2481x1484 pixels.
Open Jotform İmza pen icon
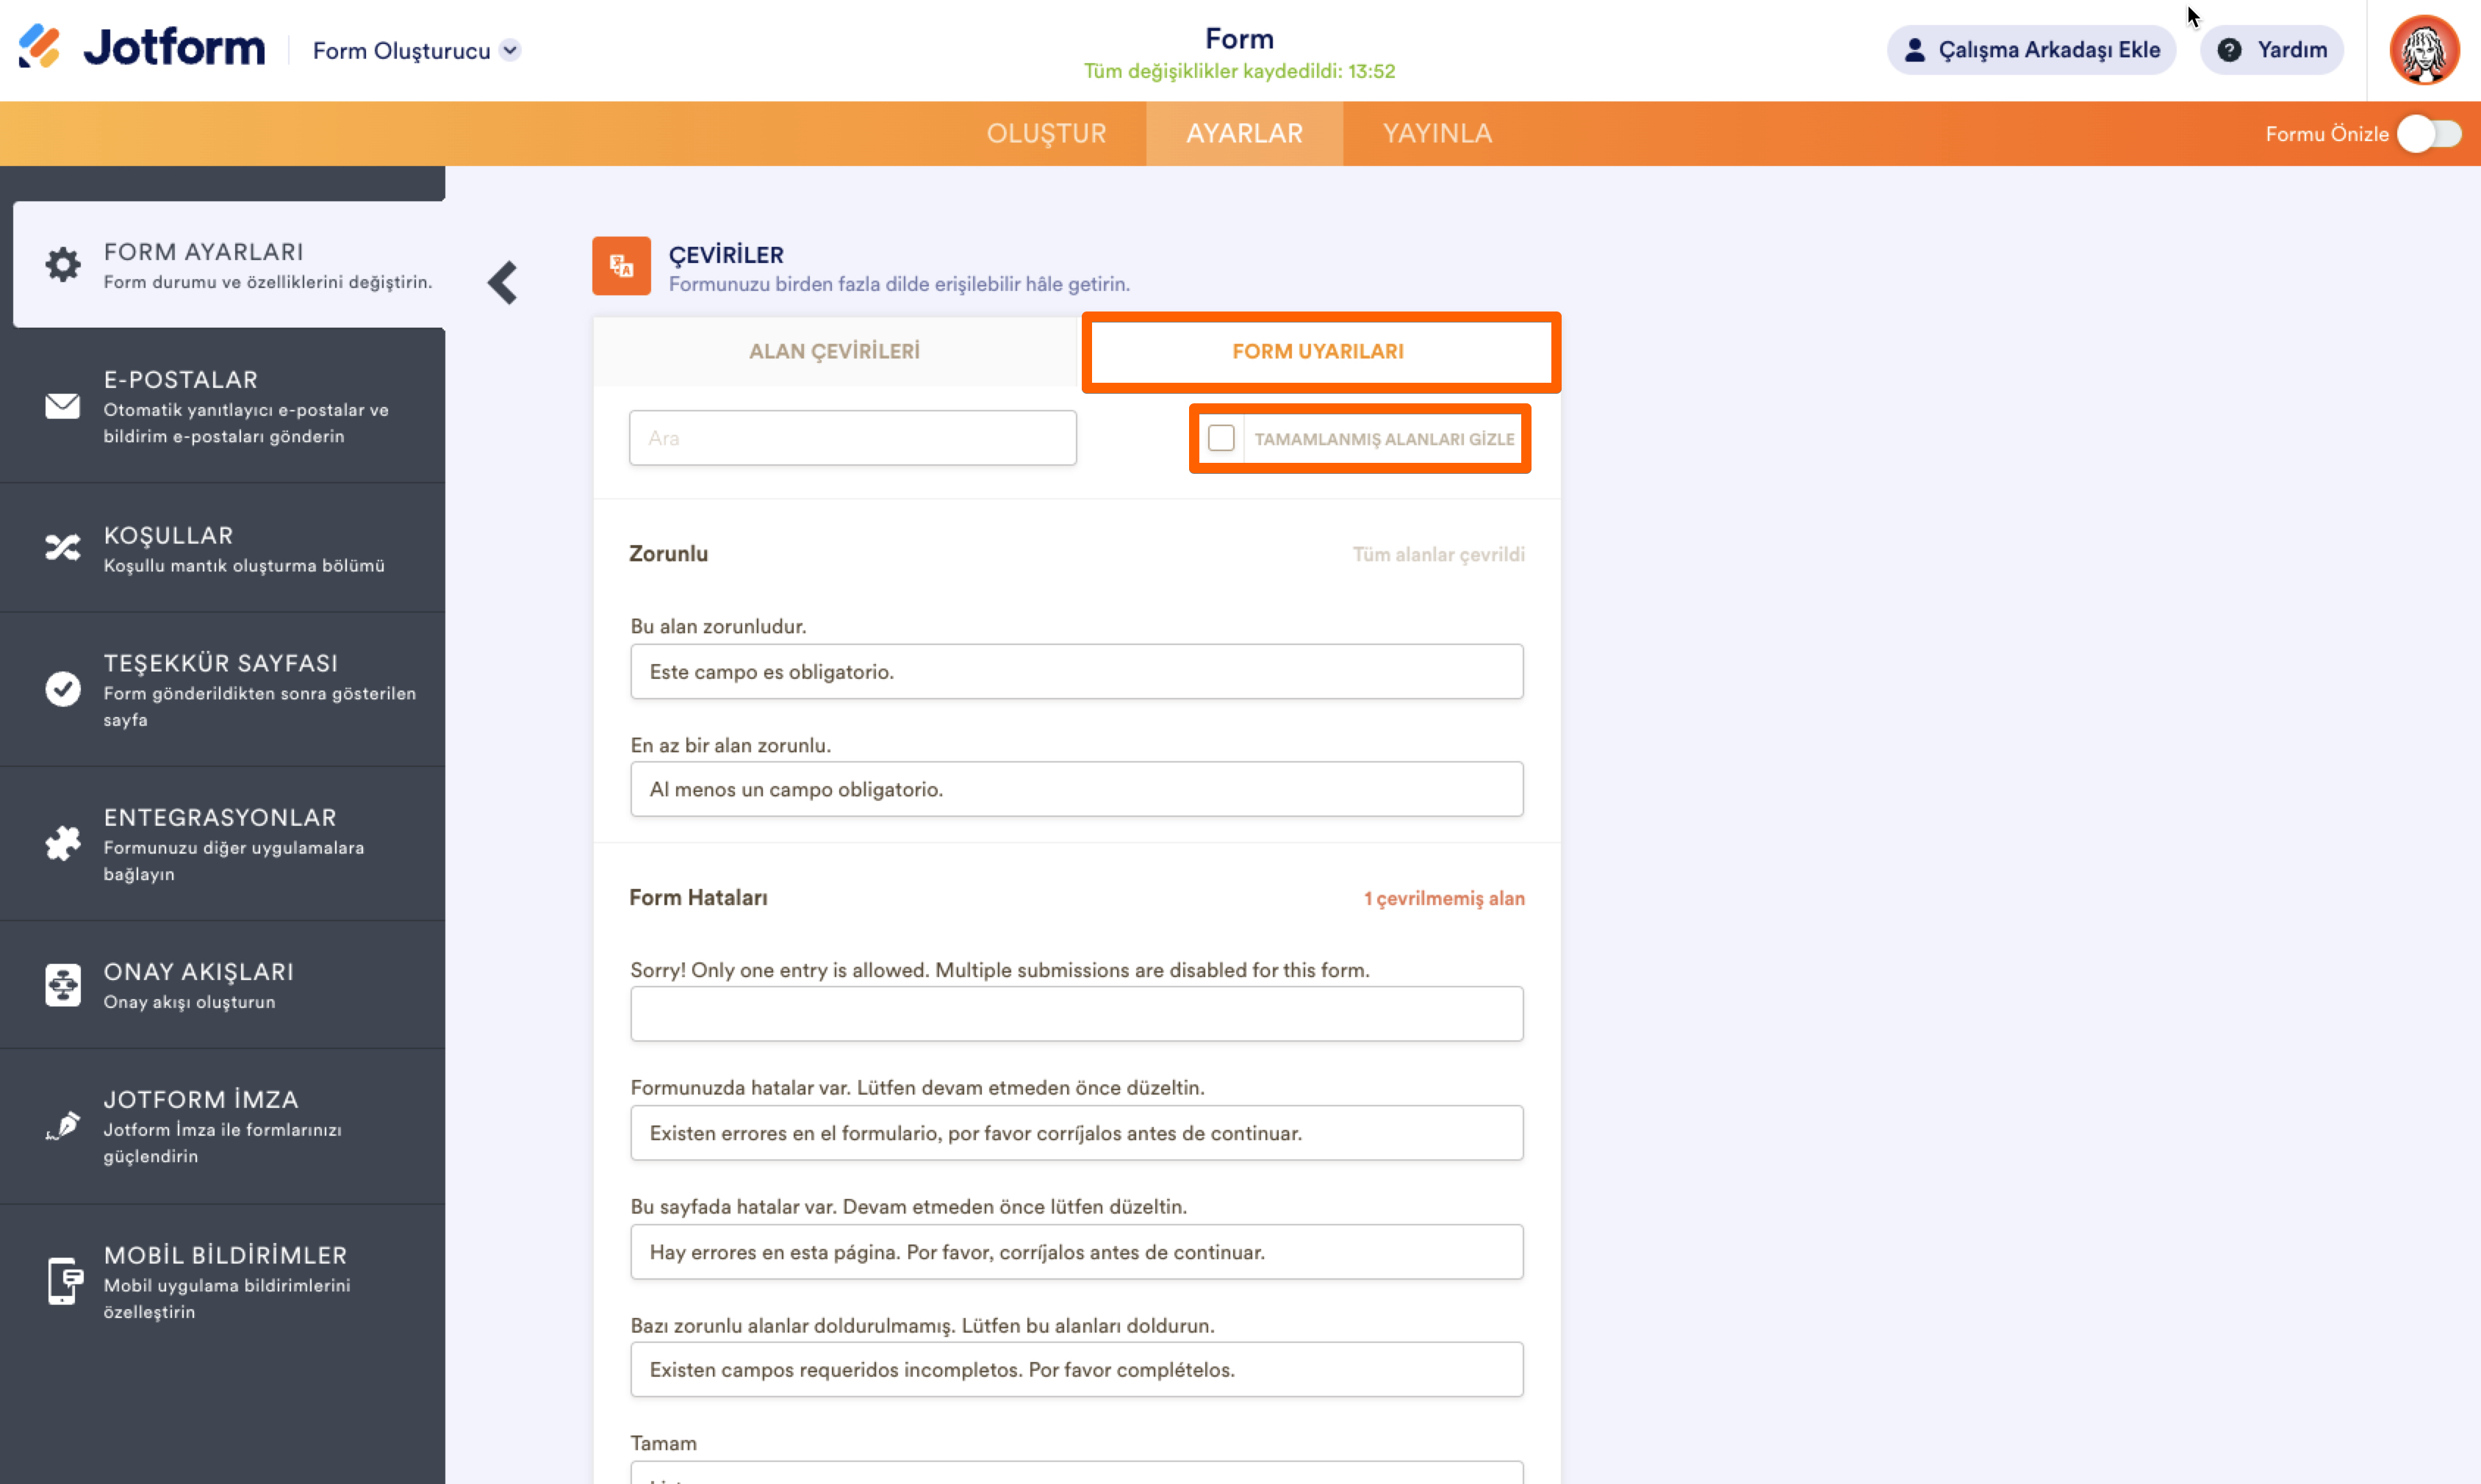[62, 1126]
